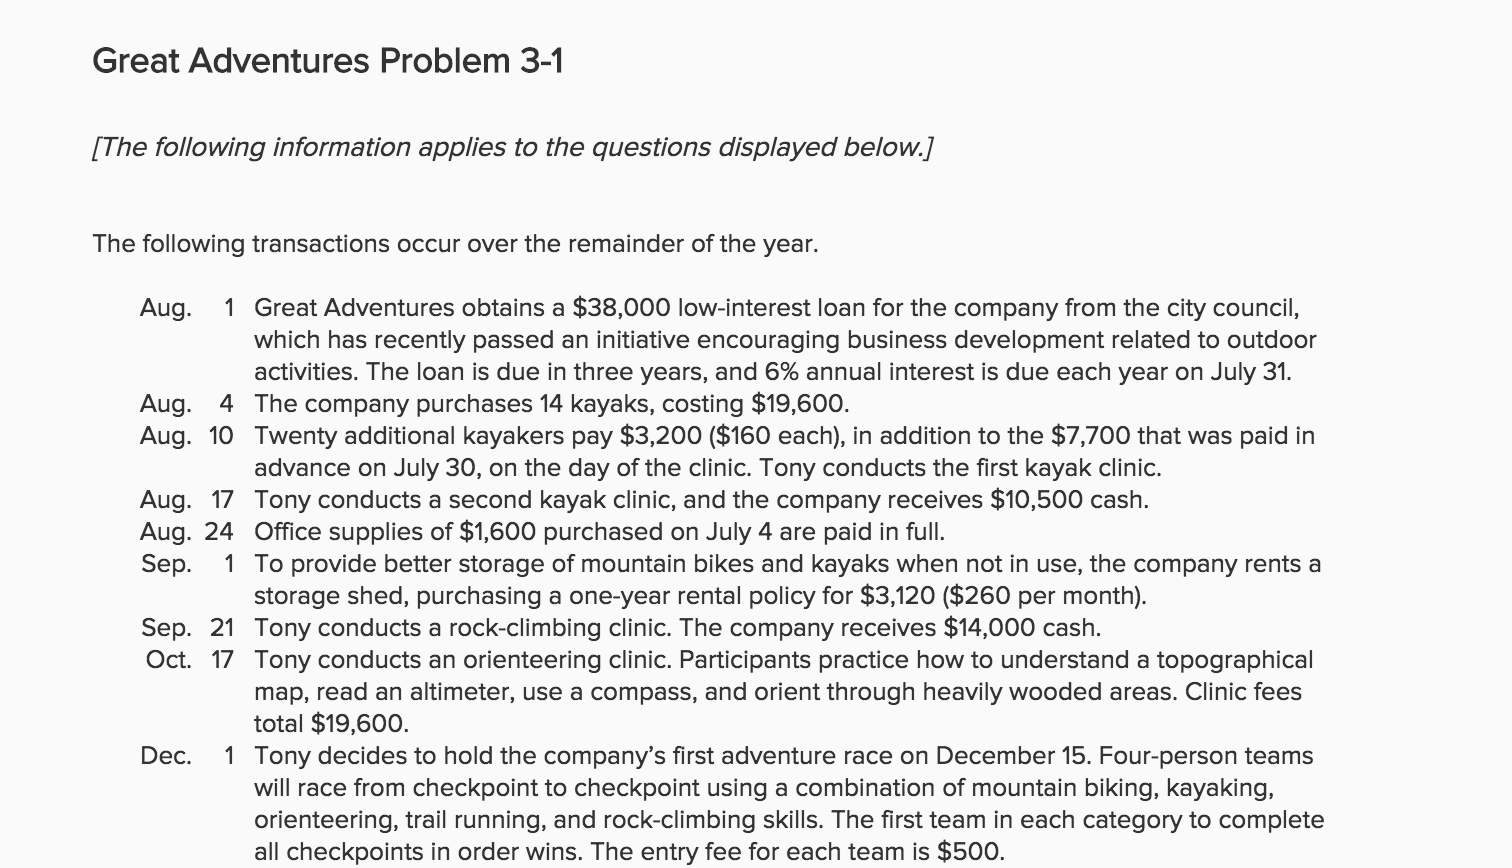Click the "Sep. 1" date label
Image resolution: width=1512 pixels, height=868 pixels.
point(187,564)
